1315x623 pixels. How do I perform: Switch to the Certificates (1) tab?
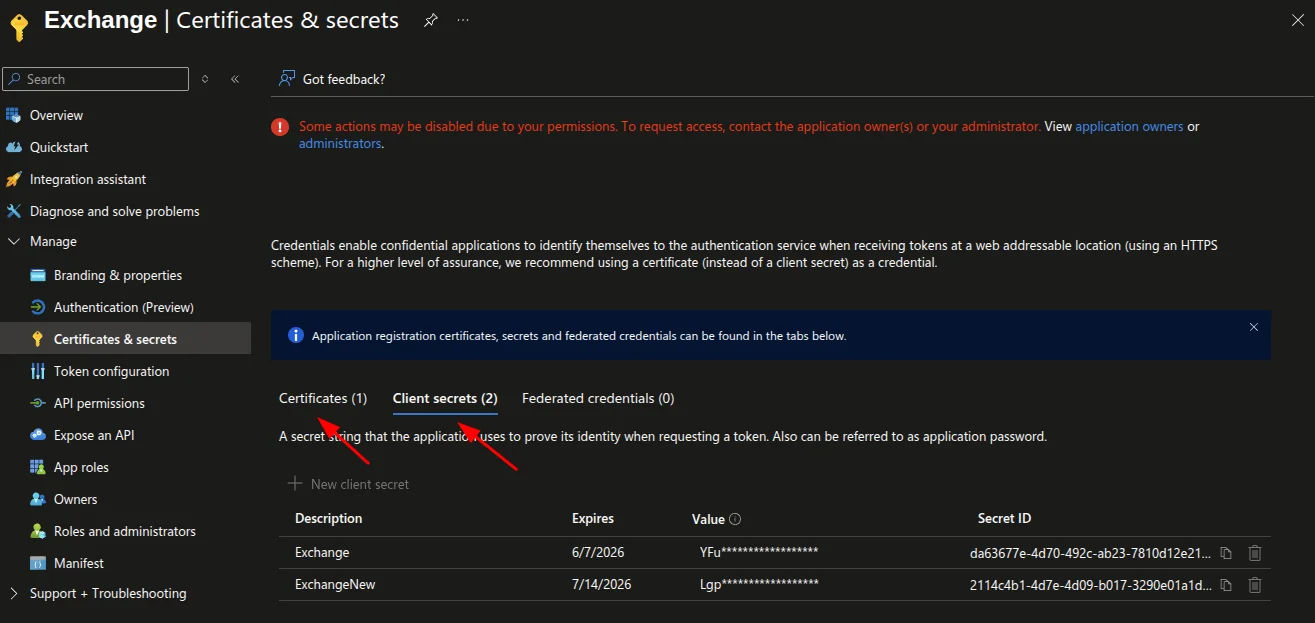point(323,398)
